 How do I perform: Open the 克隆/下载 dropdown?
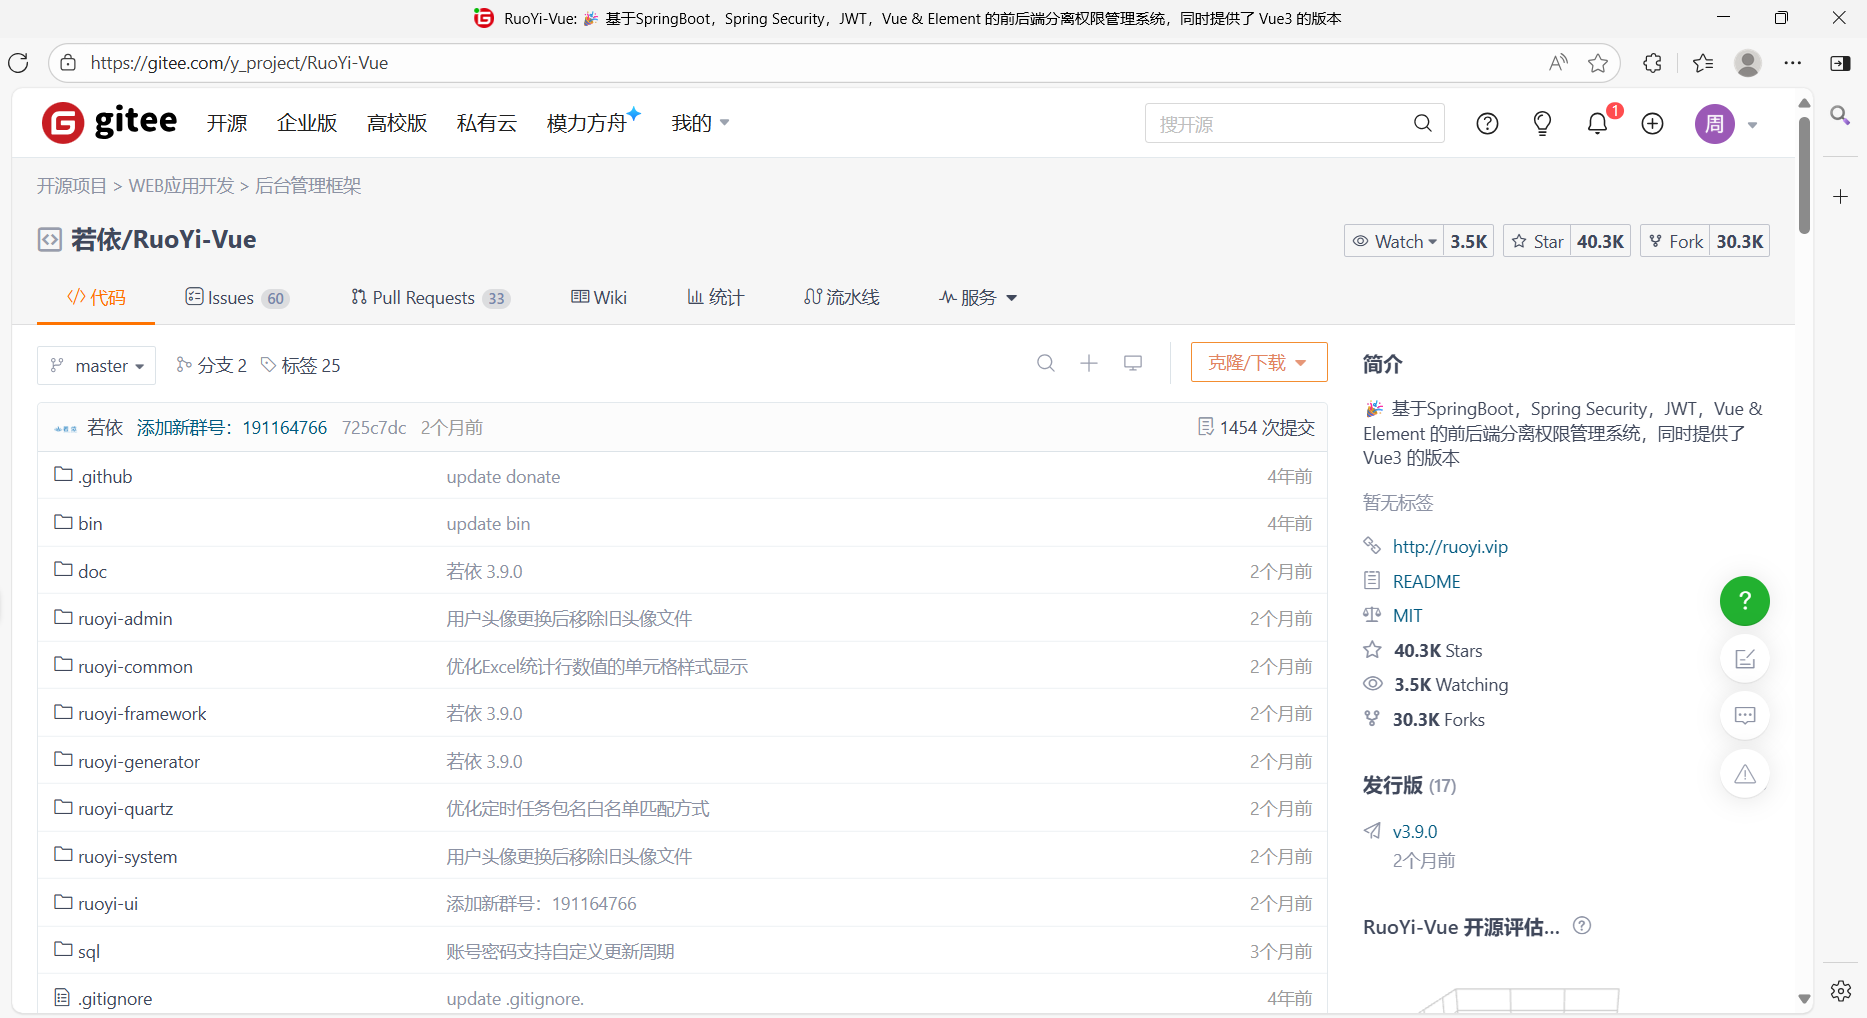tap(1258, 361)
